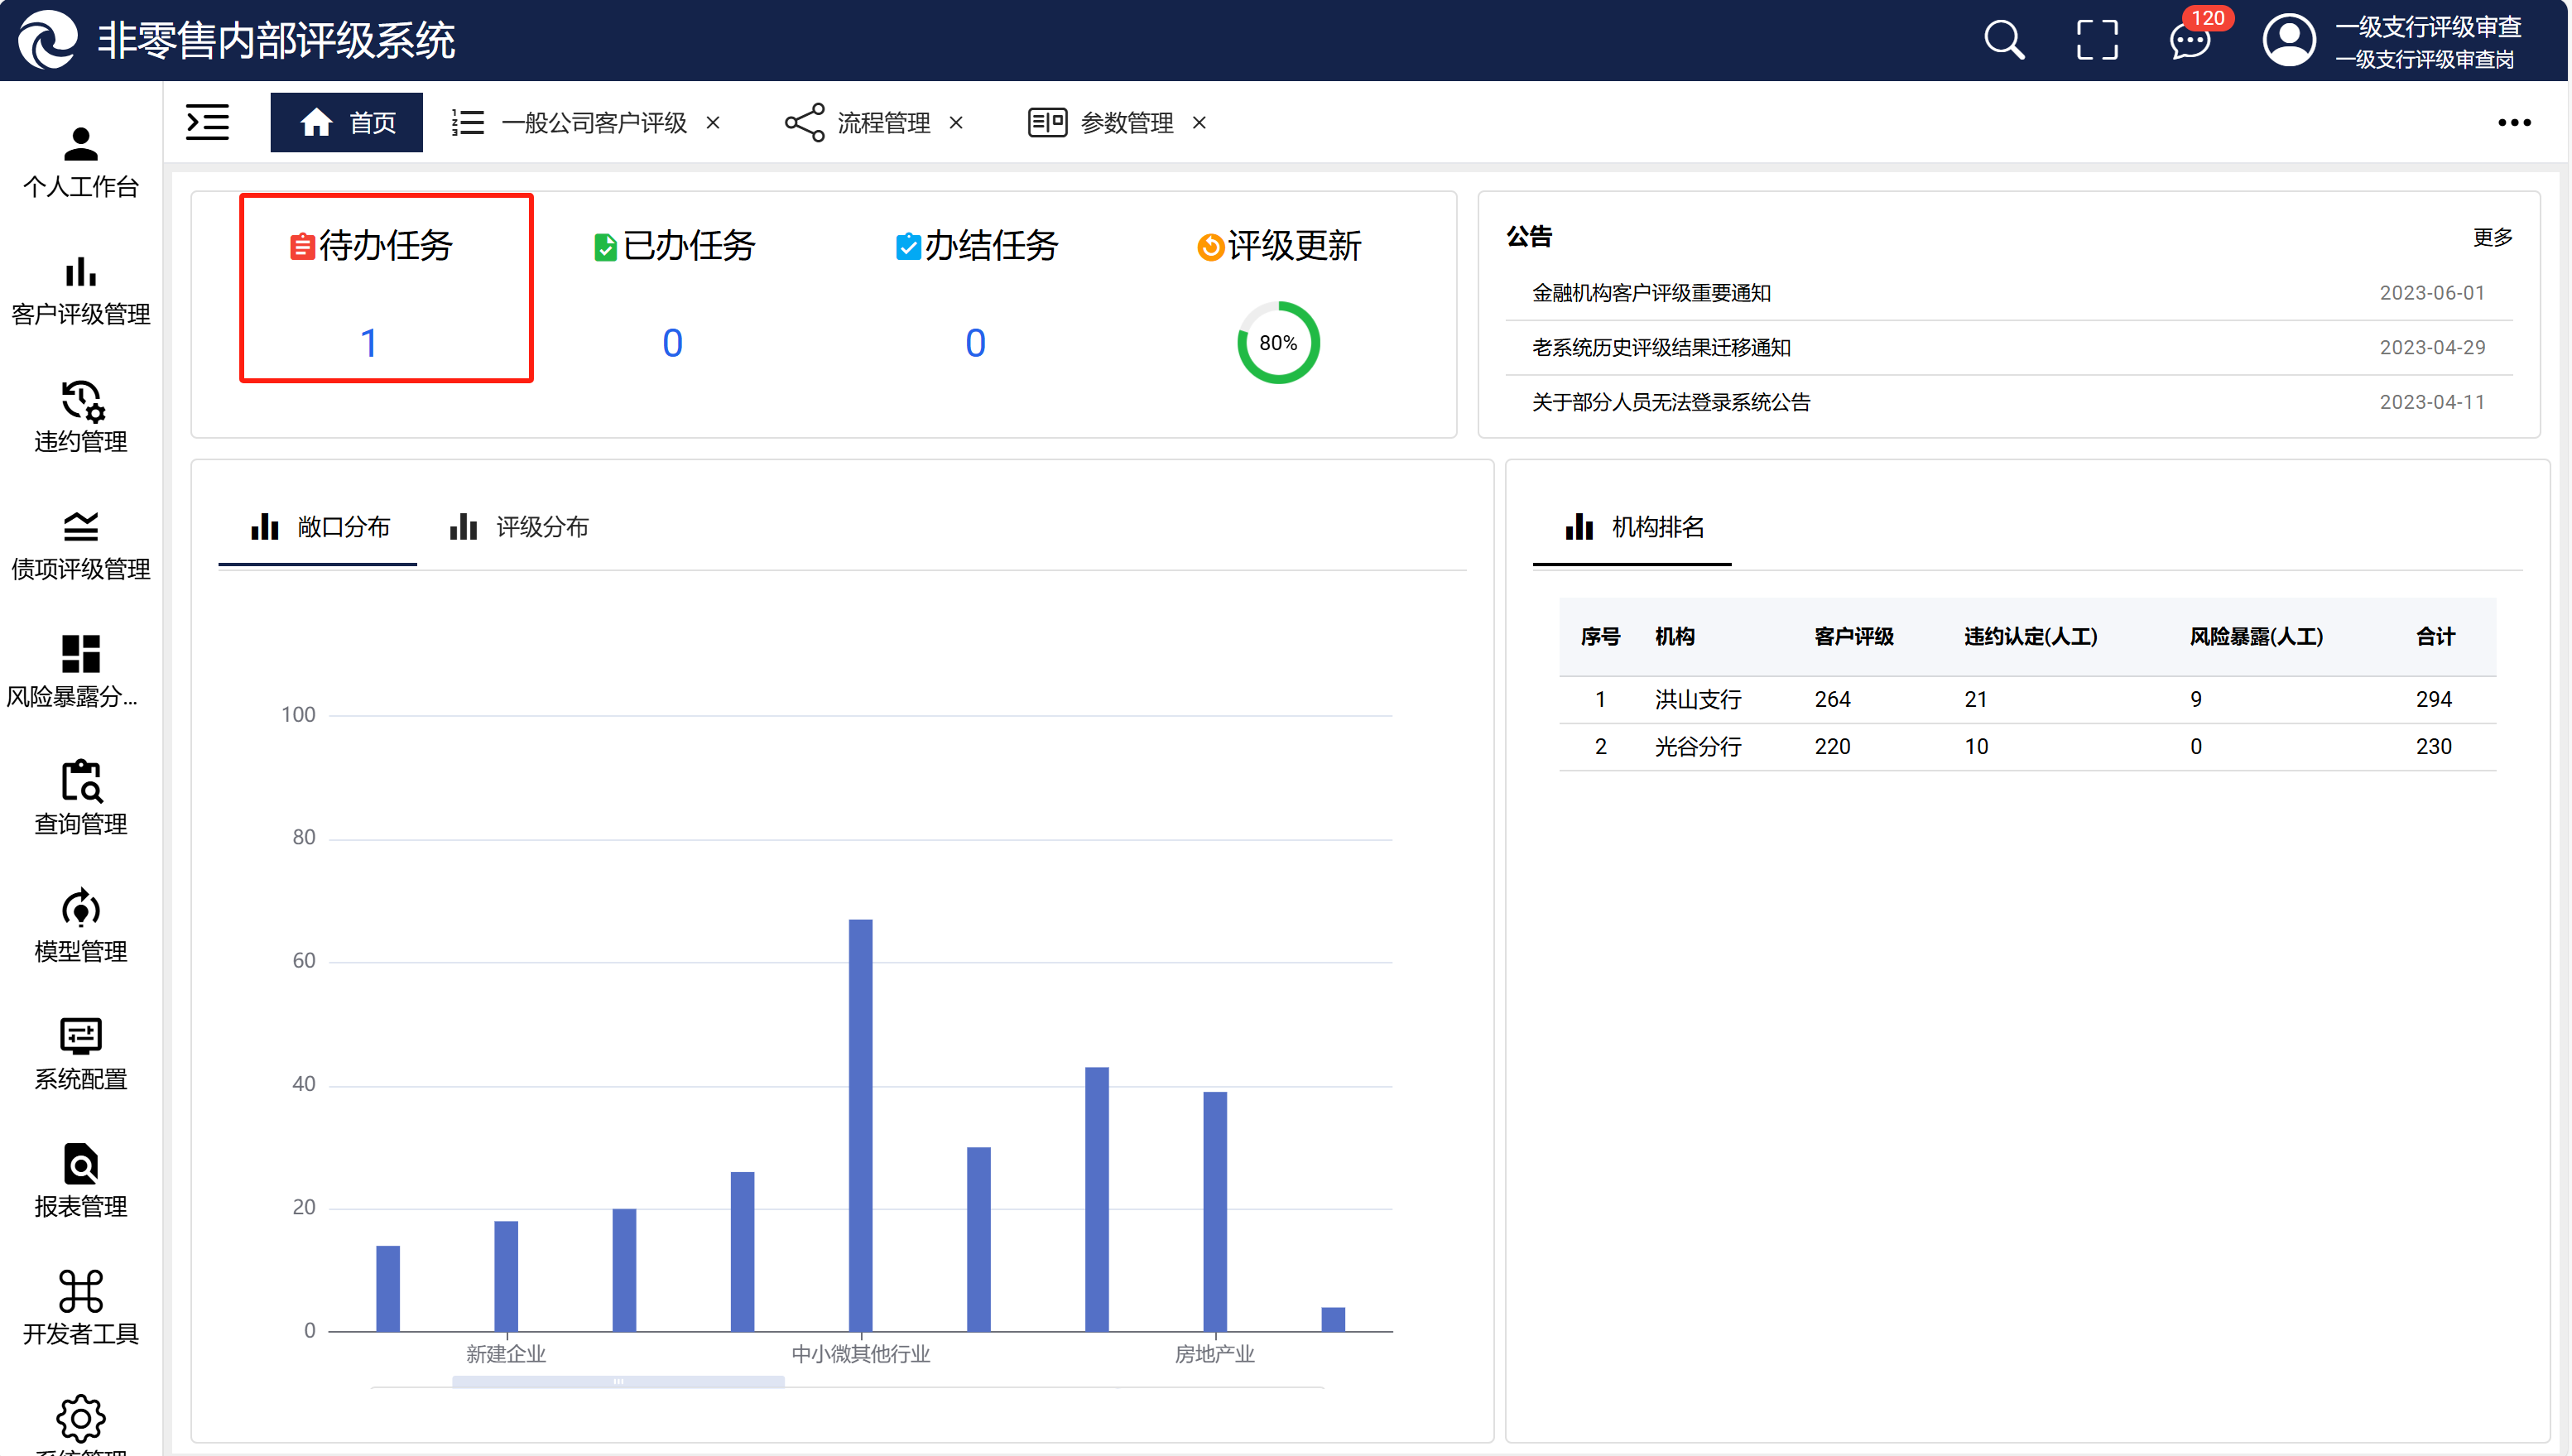2572x1456 pixels.
Task: Click the chart's horizontal zoom slider handle
Action: [x=618, y=1381]
